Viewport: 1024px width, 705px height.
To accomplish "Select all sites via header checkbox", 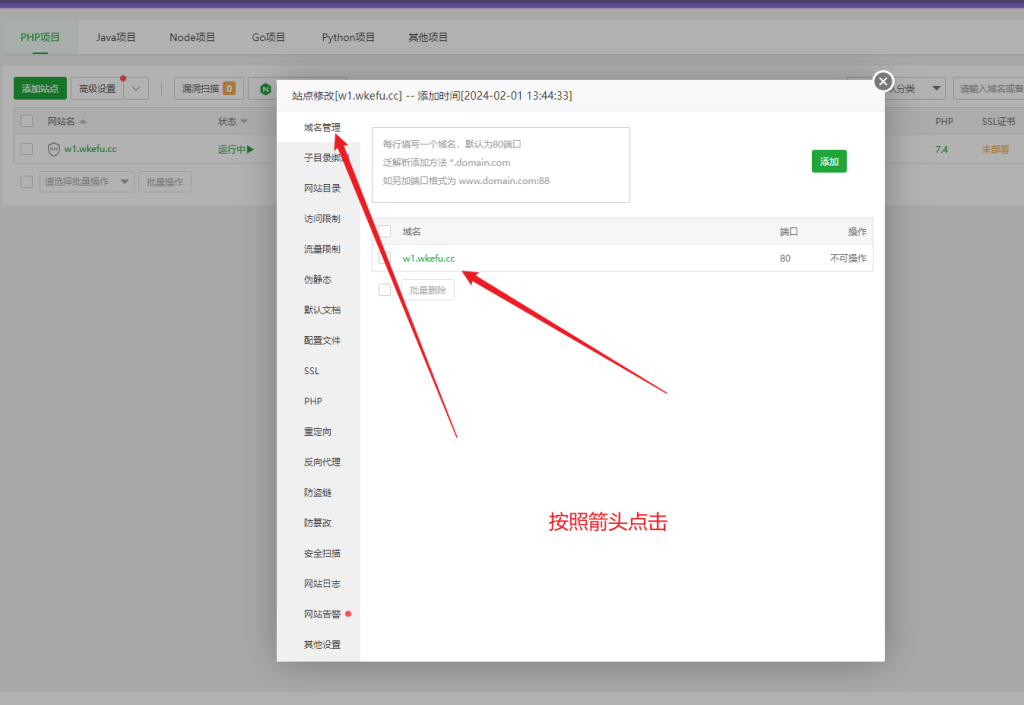I will click(27, 121).
